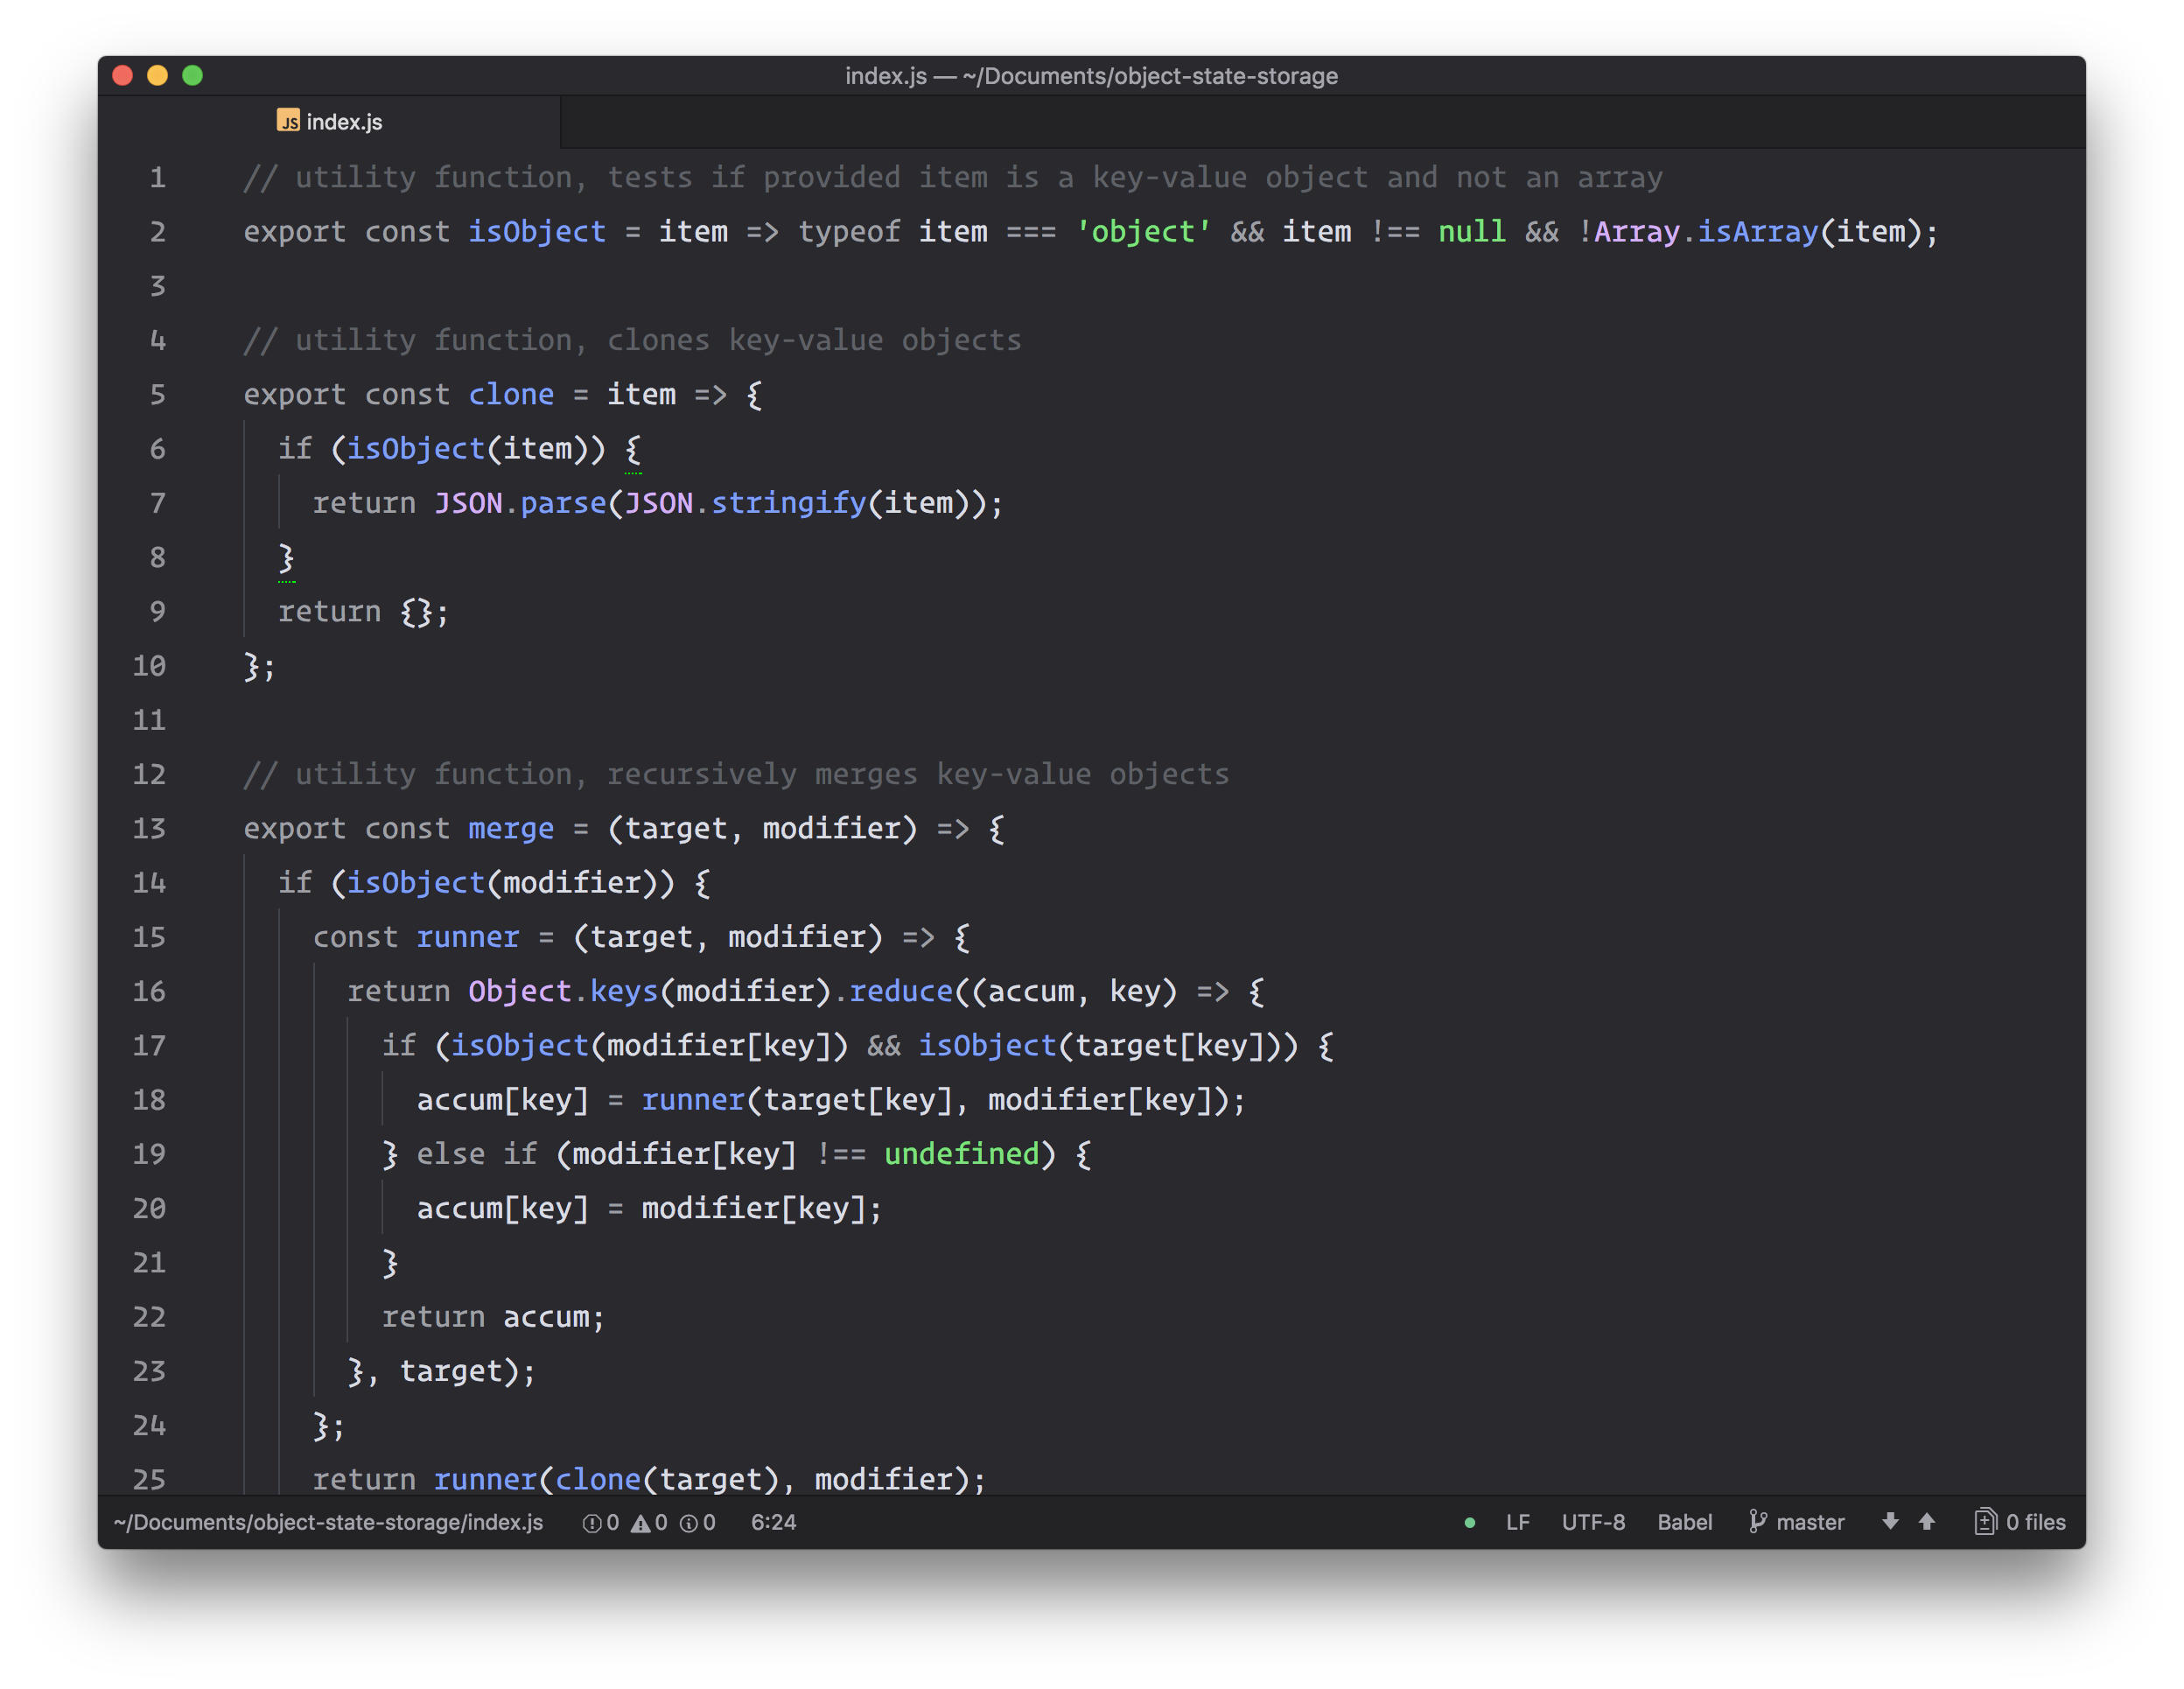Image resolution: width=2184 pixels, height=1689 pixels.
Task: Change grammar via Babel selector
Action: 1684,1522
